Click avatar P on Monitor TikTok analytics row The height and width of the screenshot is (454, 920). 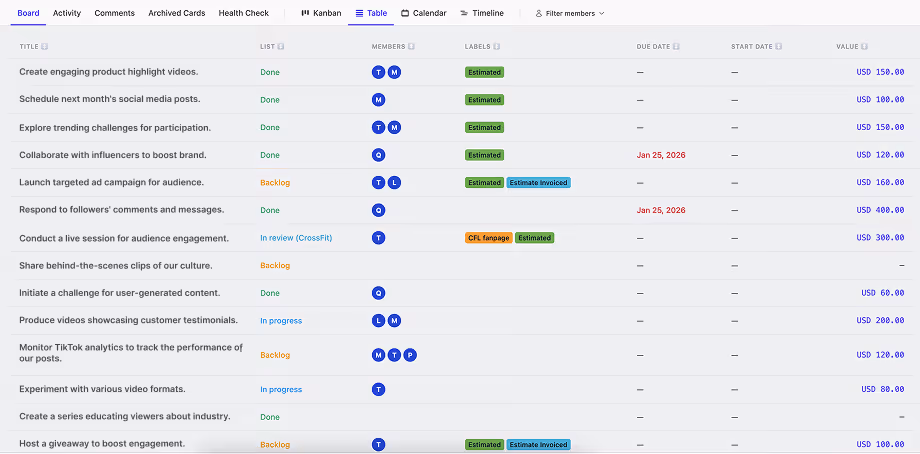(410, 355)
